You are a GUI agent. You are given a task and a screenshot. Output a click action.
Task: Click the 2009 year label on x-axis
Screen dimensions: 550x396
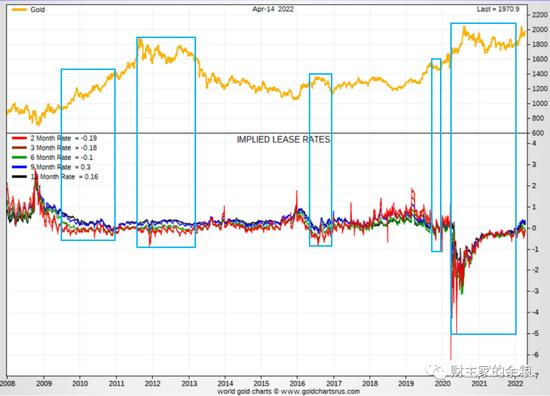pos(44,383)
